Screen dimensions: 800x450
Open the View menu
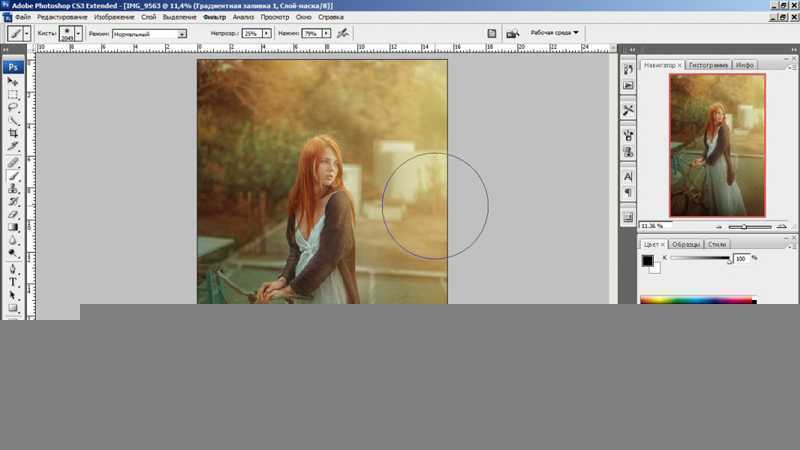click(x=274, y=17)
